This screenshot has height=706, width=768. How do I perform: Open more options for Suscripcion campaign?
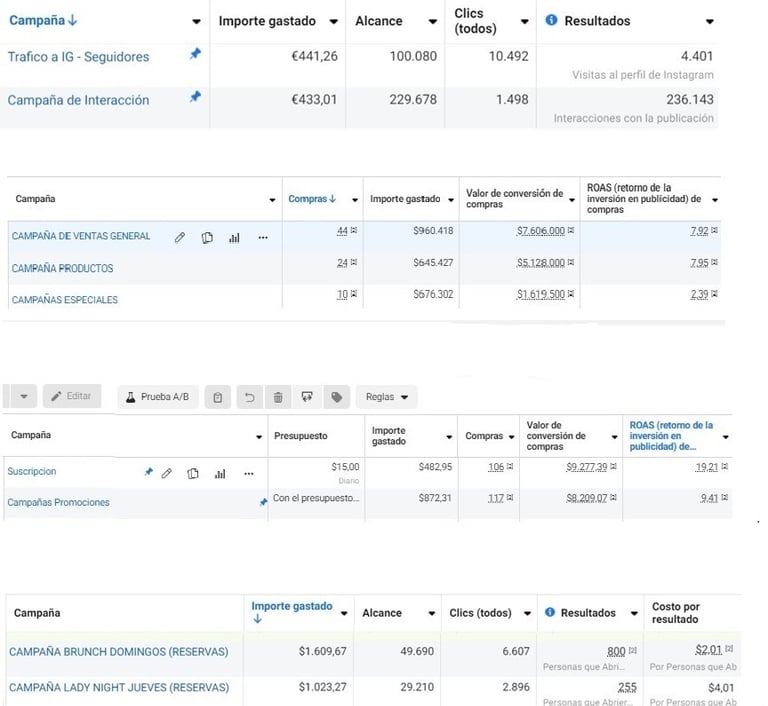pos(249,474)
